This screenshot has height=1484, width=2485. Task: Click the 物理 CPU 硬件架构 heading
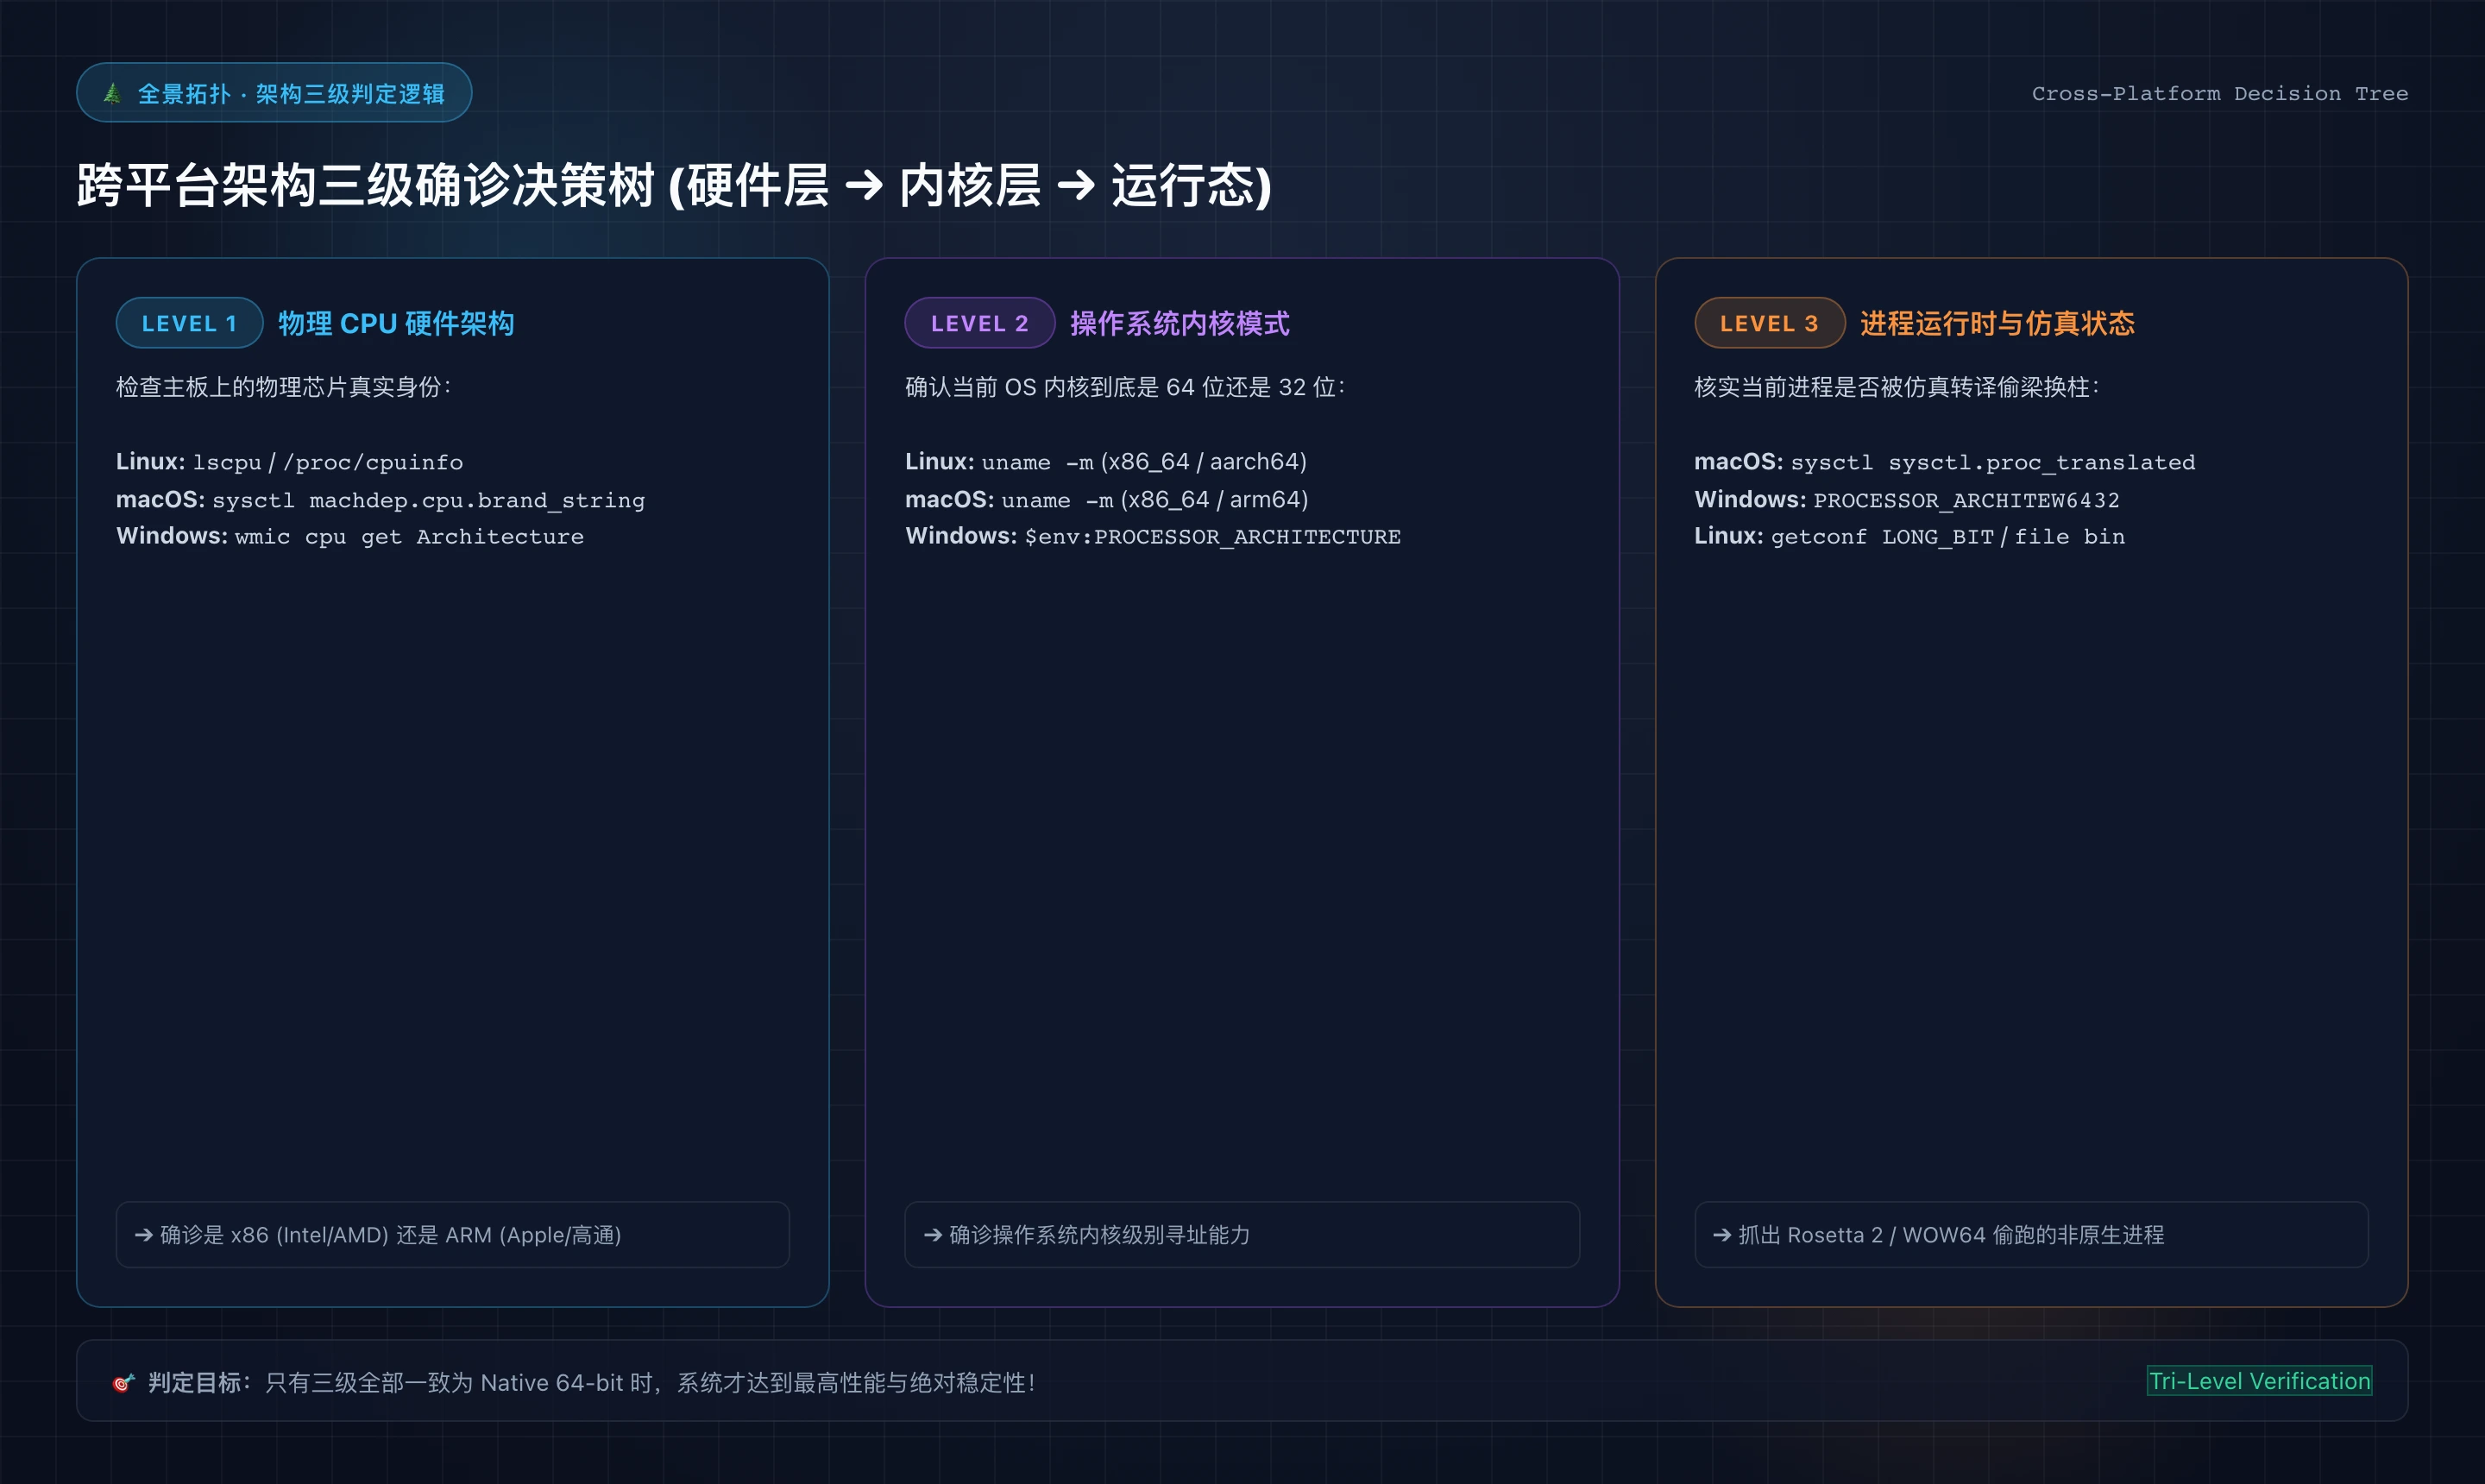(x=396, y=323)
